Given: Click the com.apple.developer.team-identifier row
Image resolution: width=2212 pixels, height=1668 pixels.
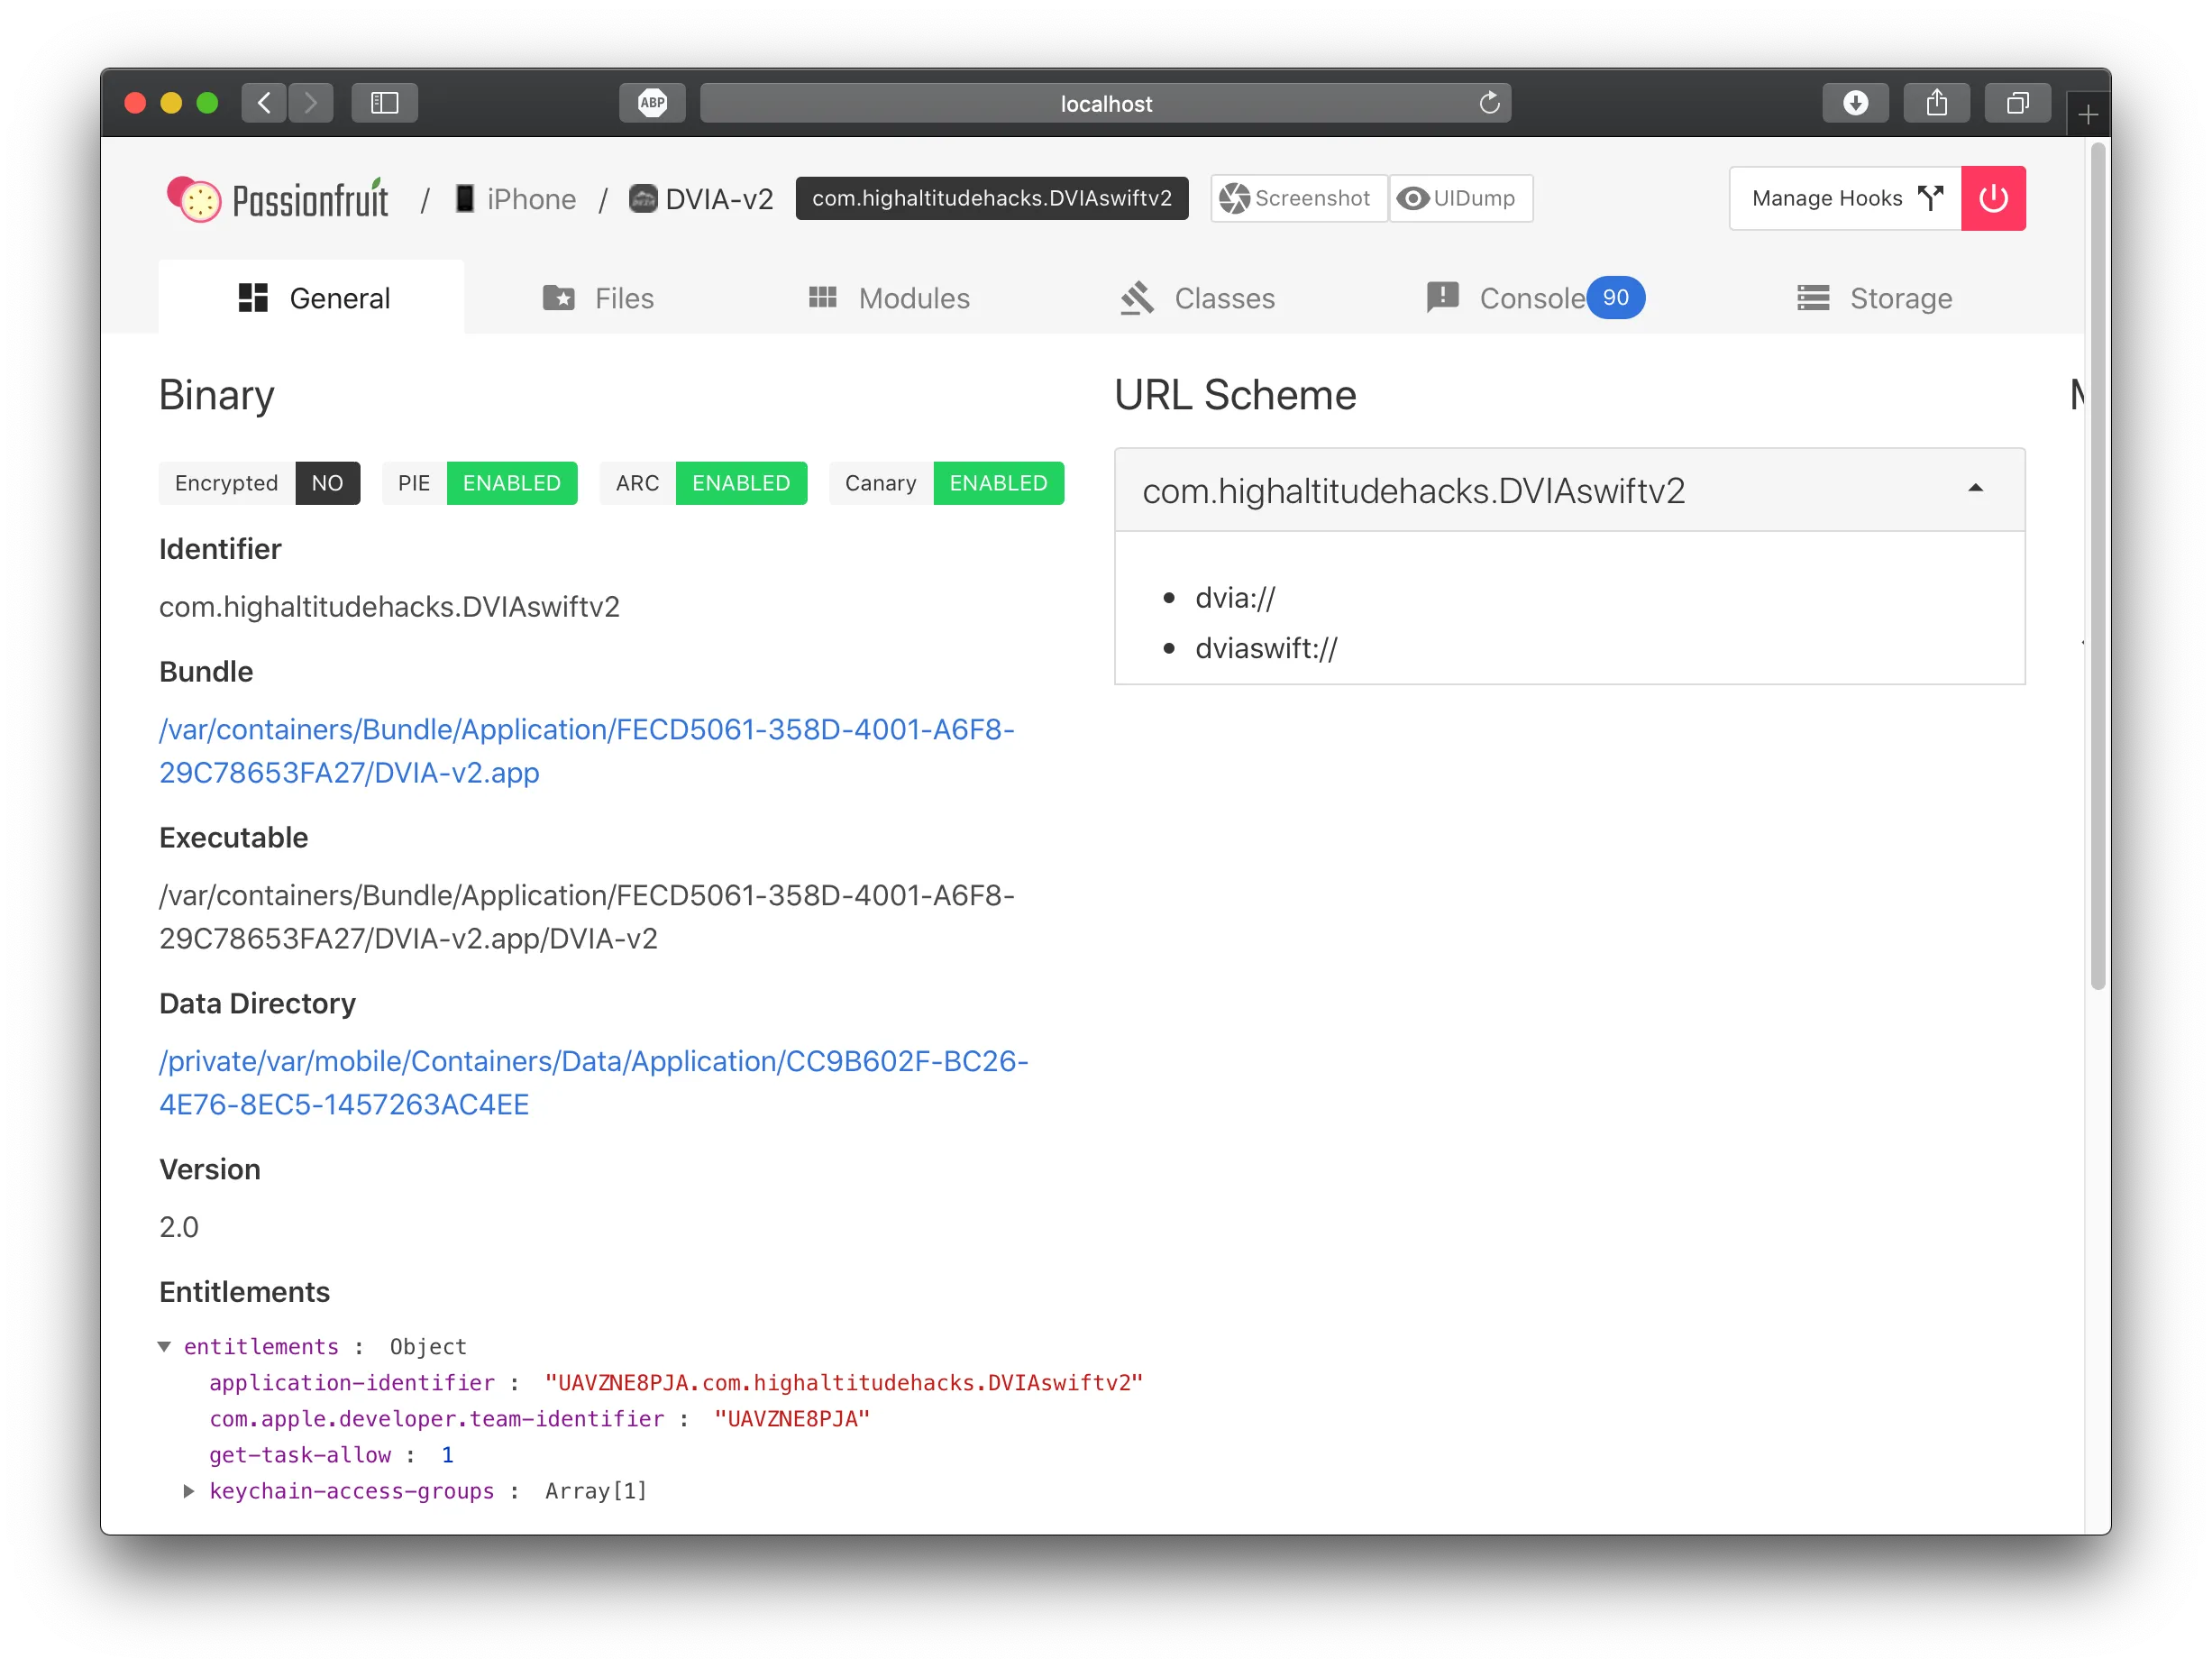Looking at the screenshot, I should [x=539, y=1419].
